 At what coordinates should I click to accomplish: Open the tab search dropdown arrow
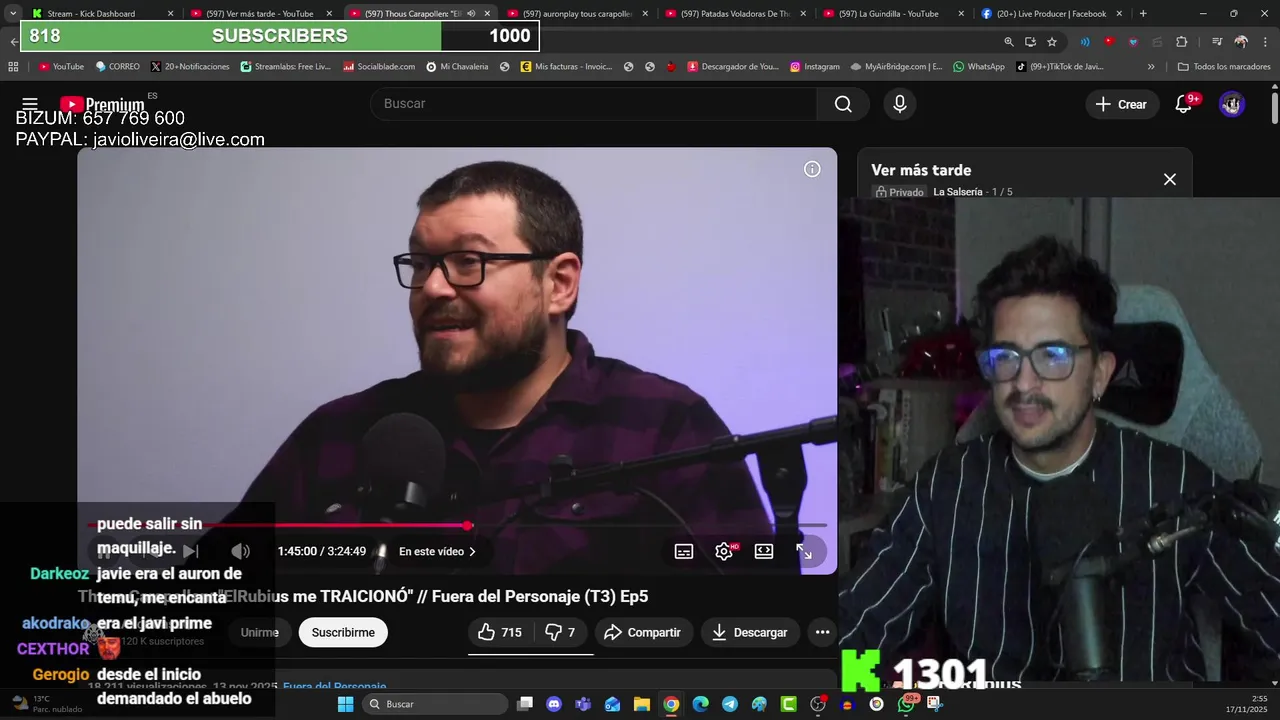point(12,13)
